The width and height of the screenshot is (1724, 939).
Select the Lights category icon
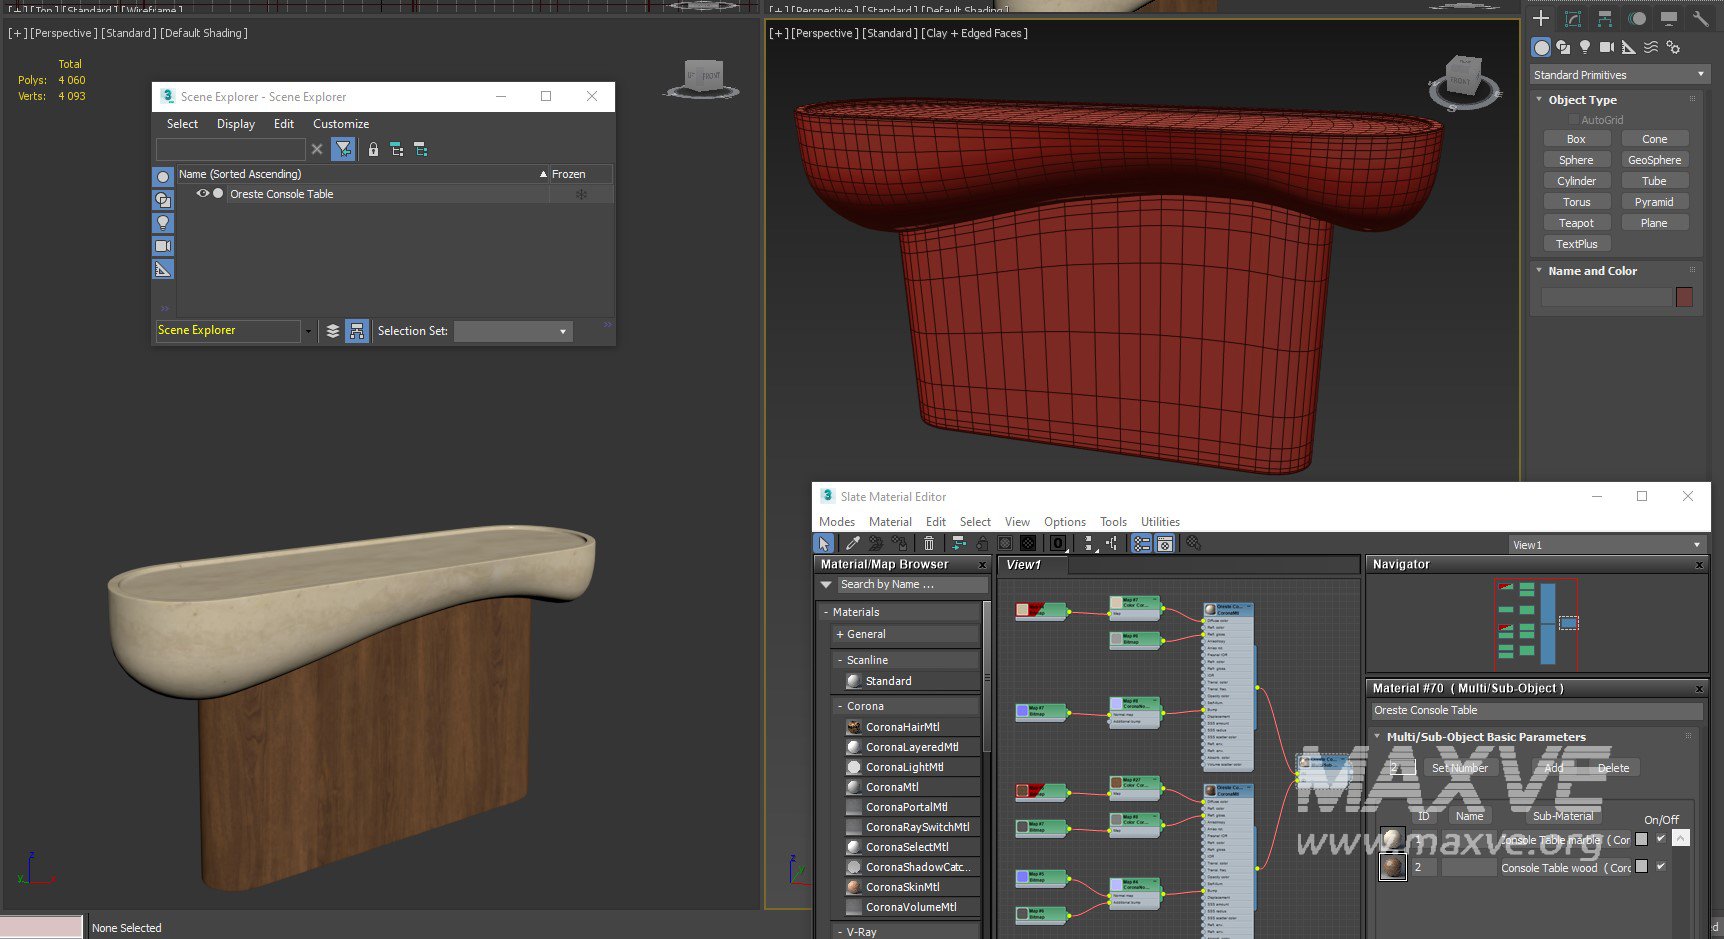pyautogui.click(x=1585, y=47)
